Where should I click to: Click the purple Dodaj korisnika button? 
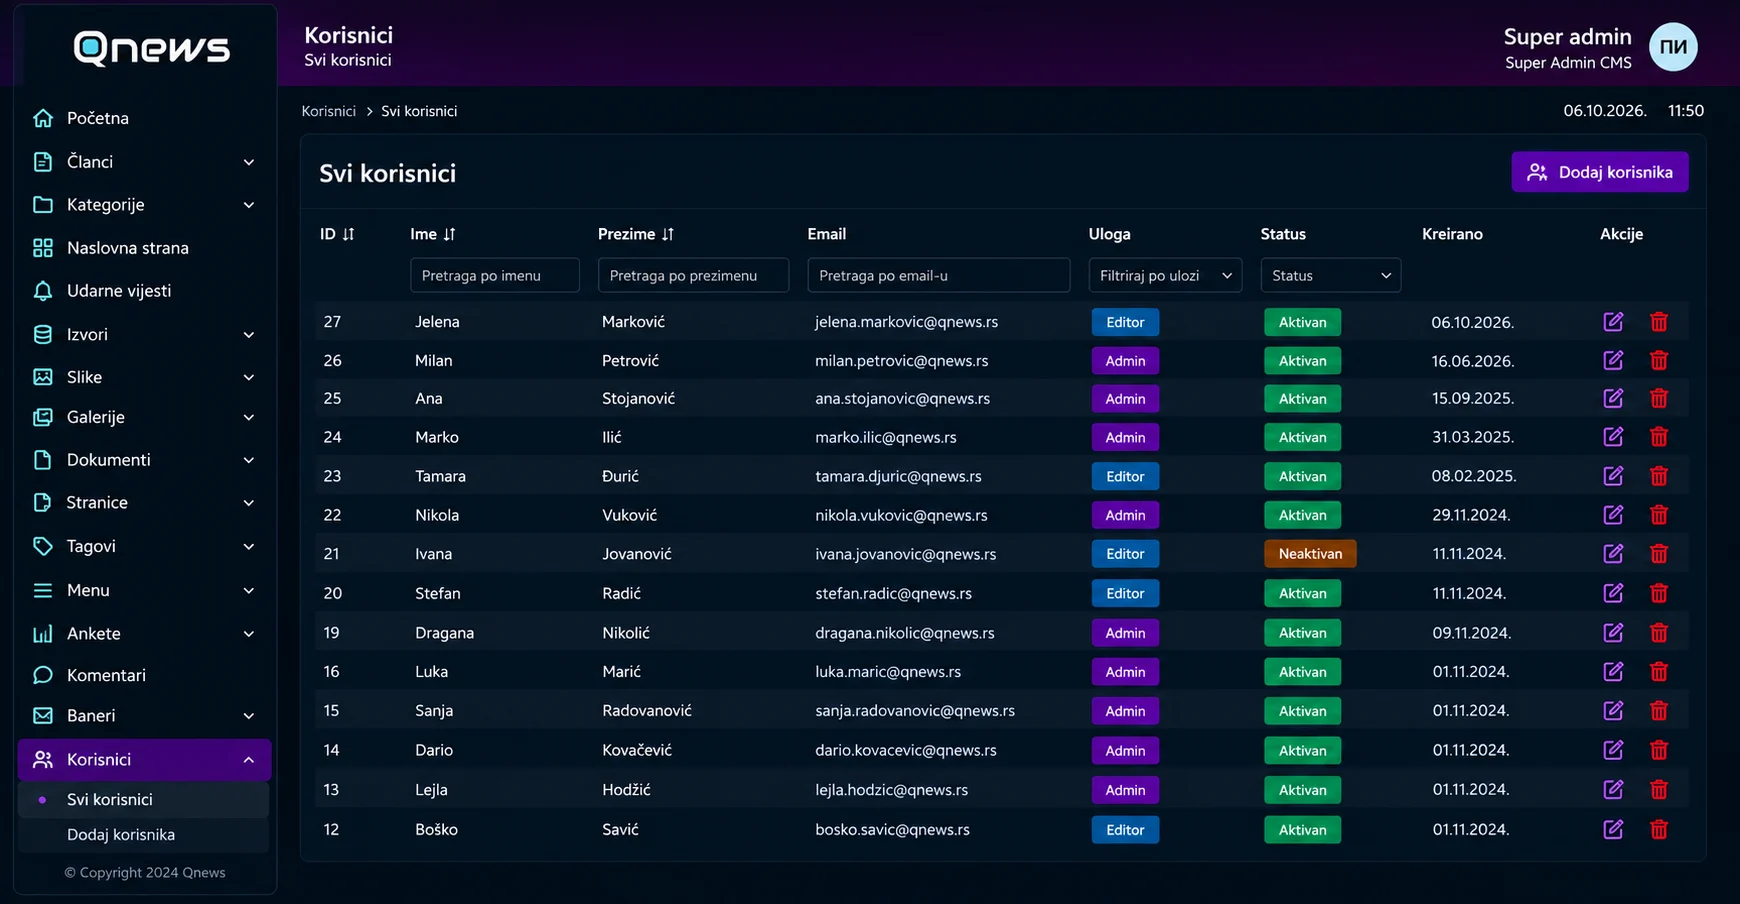(1600, 172)
